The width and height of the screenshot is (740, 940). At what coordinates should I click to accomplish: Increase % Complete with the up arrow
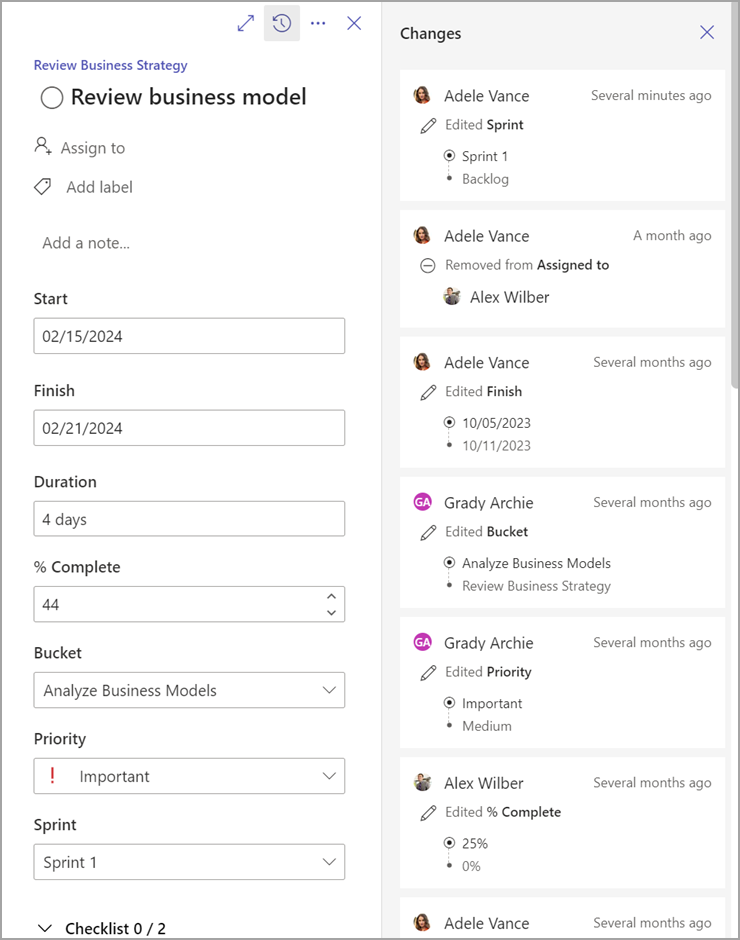pyautogui.click(x=331, y=597)
